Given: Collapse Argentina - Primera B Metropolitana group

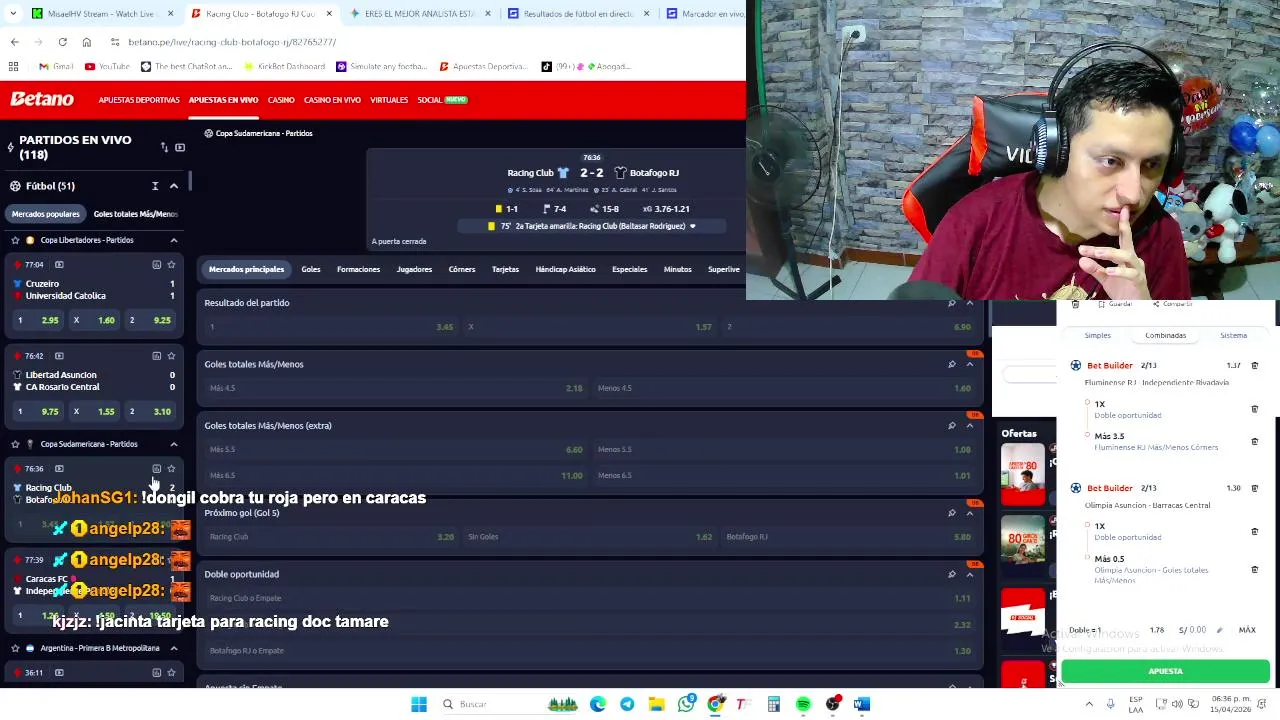Looking at the screenshot, I should 173,648.
